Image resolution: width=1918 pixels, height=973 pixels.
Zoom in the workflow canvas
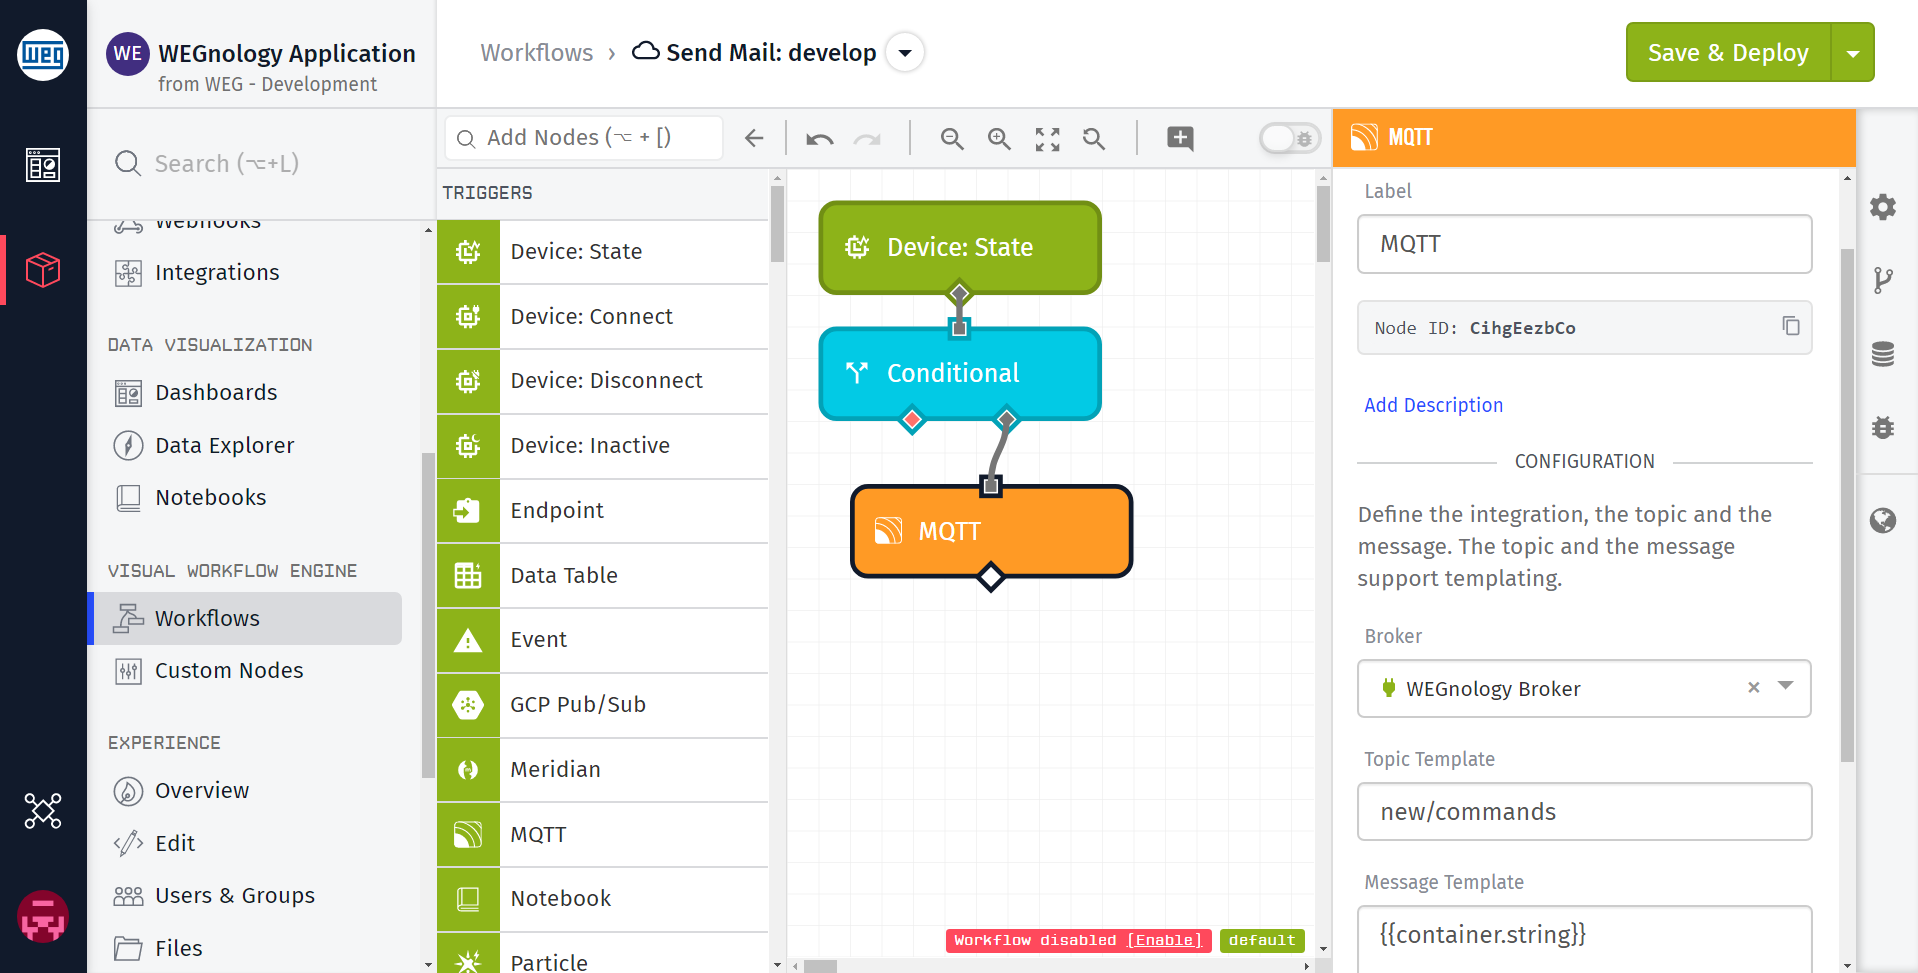999,138
